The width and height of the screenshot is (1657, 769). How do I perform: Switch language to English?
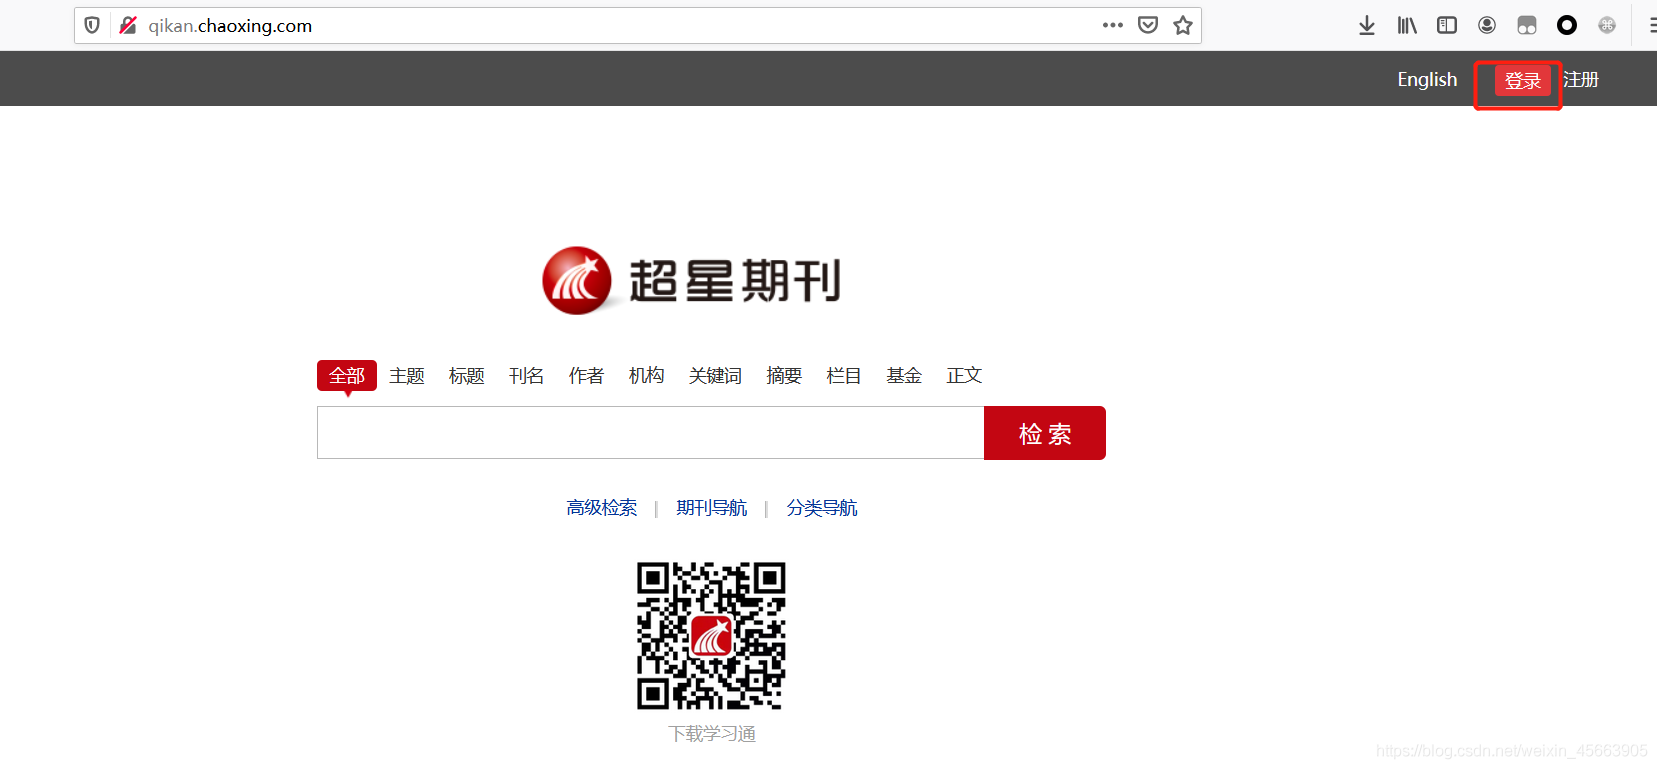(x=1427, y=79)
